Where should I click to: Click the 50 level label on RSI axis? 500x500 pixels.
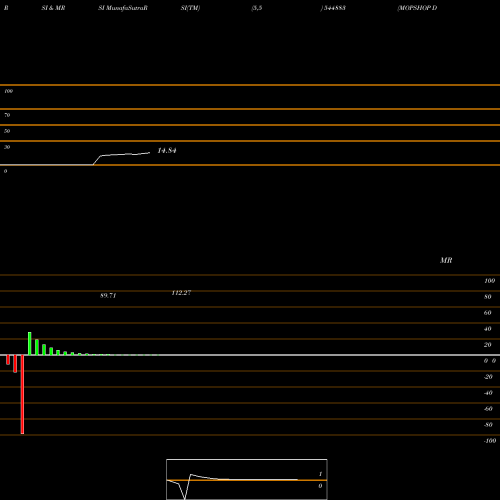[7, 131]
